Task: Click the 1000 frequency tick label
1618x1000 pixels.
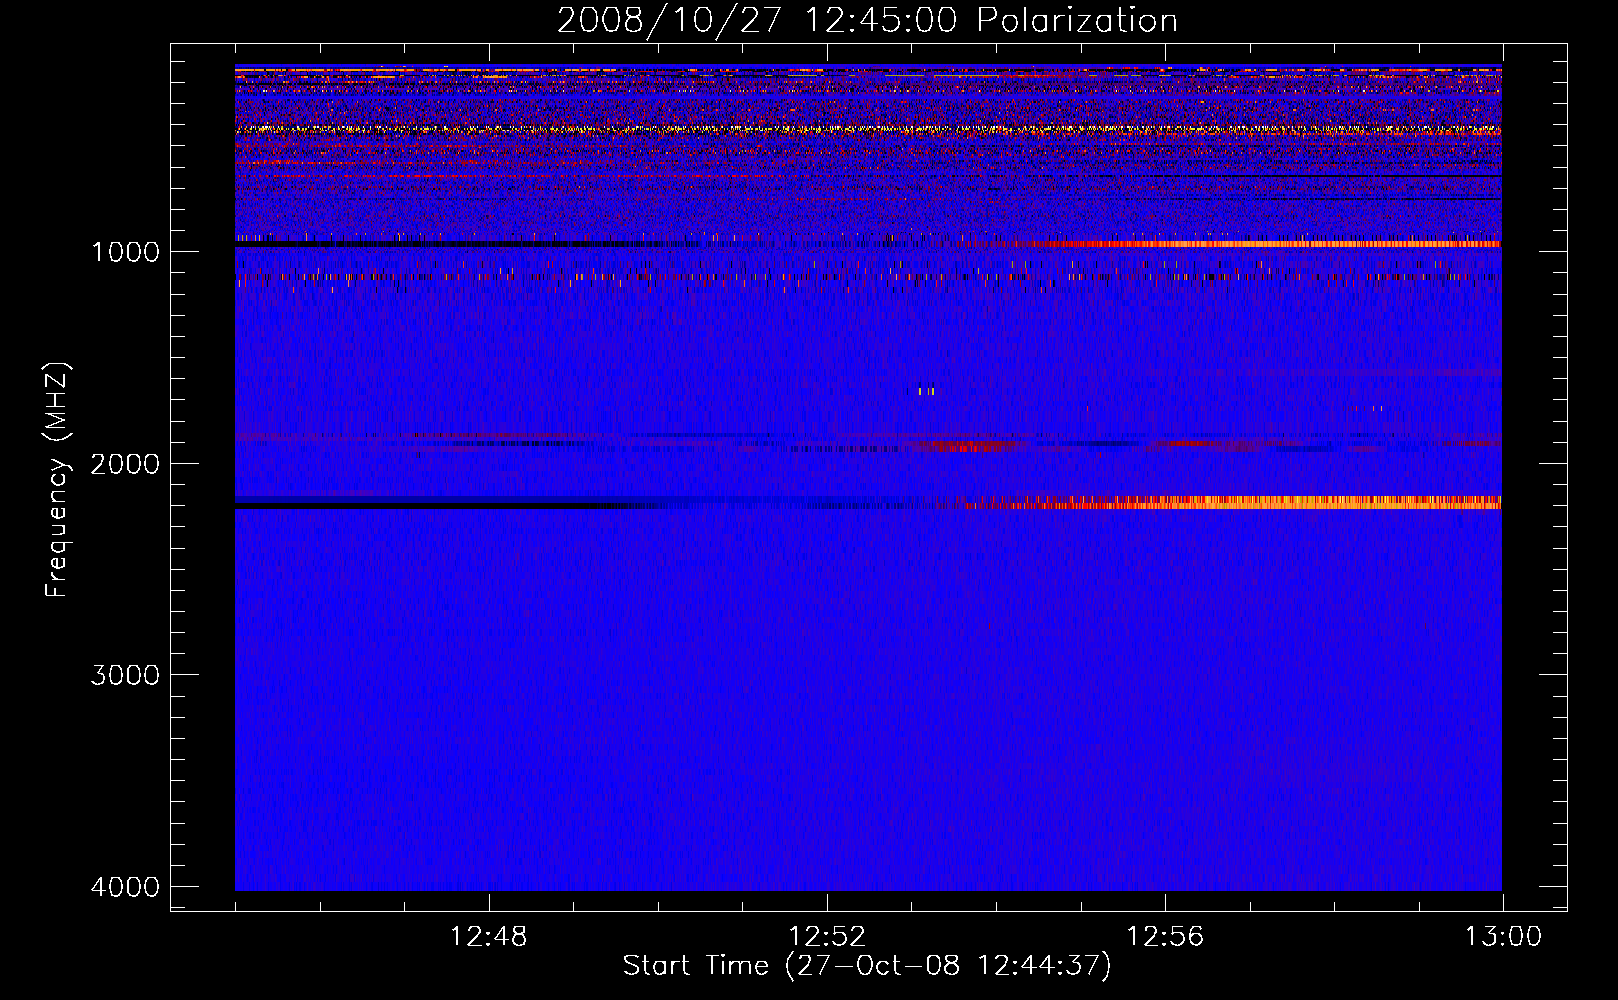Action: point(125,251)
